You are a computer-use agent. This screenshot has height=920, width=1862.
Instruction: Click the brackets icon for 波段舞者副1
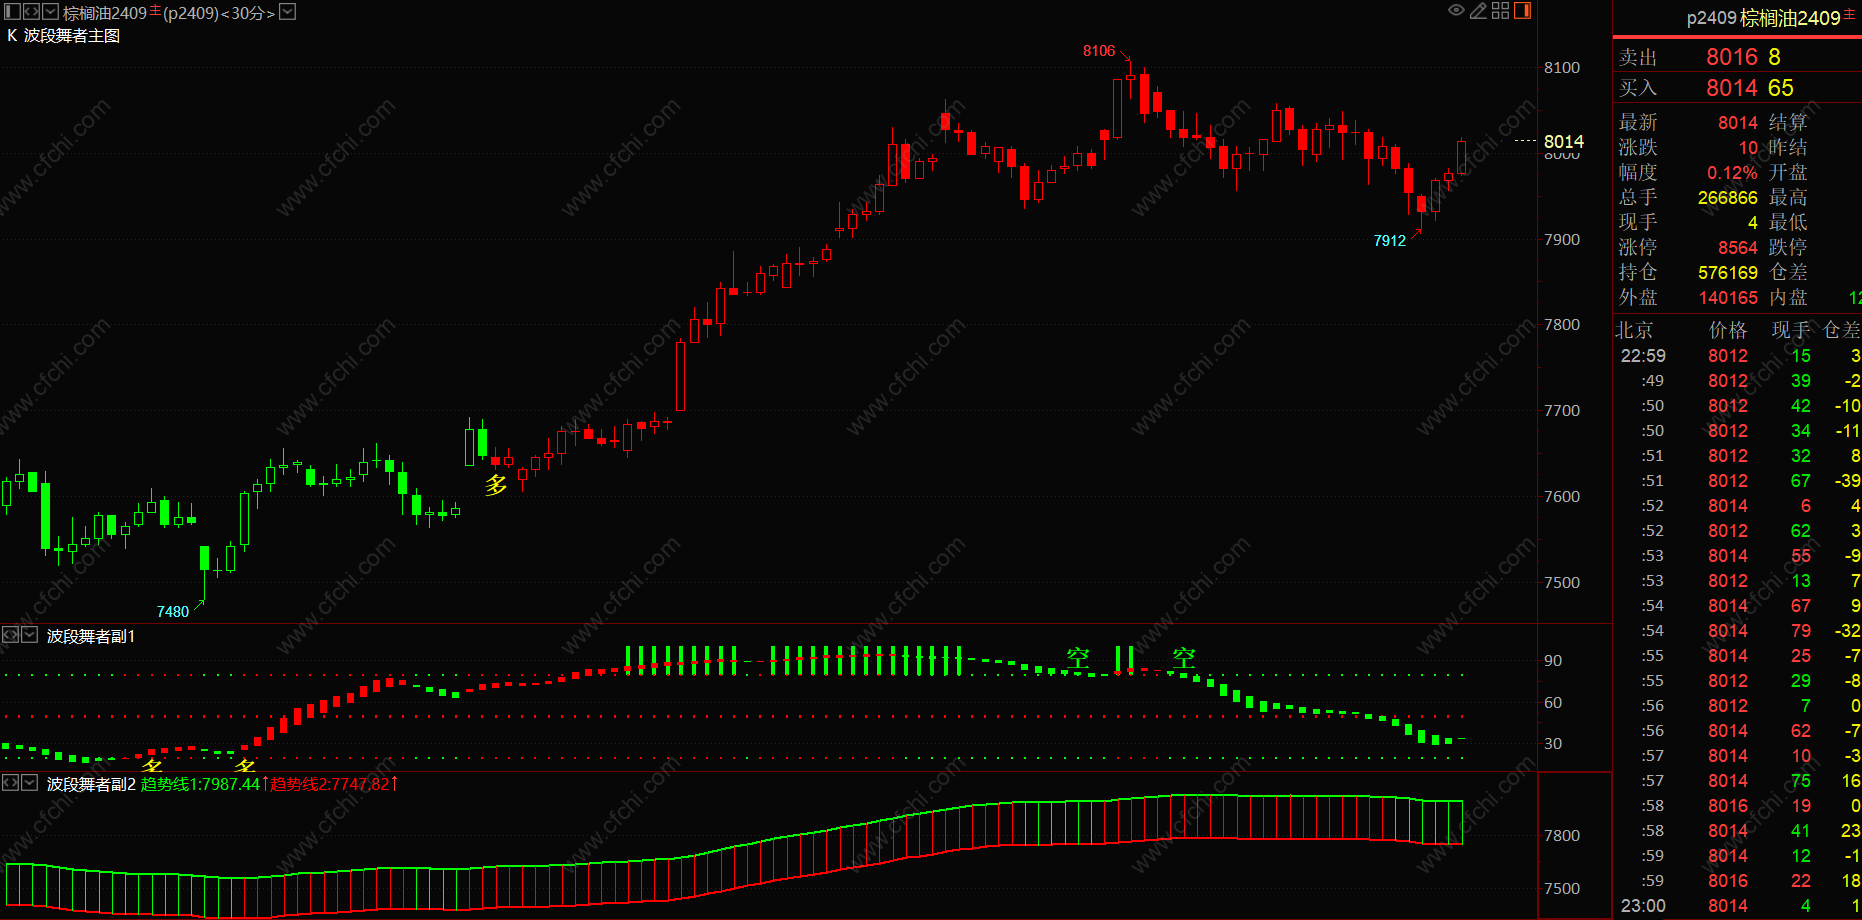(x=10, y=635)
